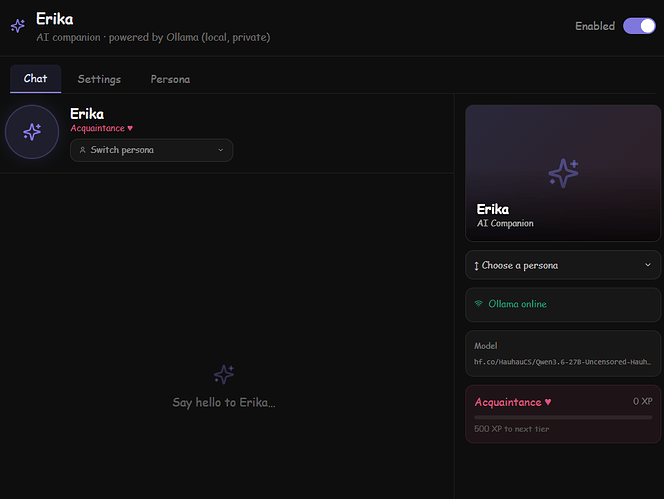Image resolution: width=664 pixels, height=499 pixels.
Task: Click the sparkle icon above Say hello
Action: pyautogui.click(x=224, y=374)
